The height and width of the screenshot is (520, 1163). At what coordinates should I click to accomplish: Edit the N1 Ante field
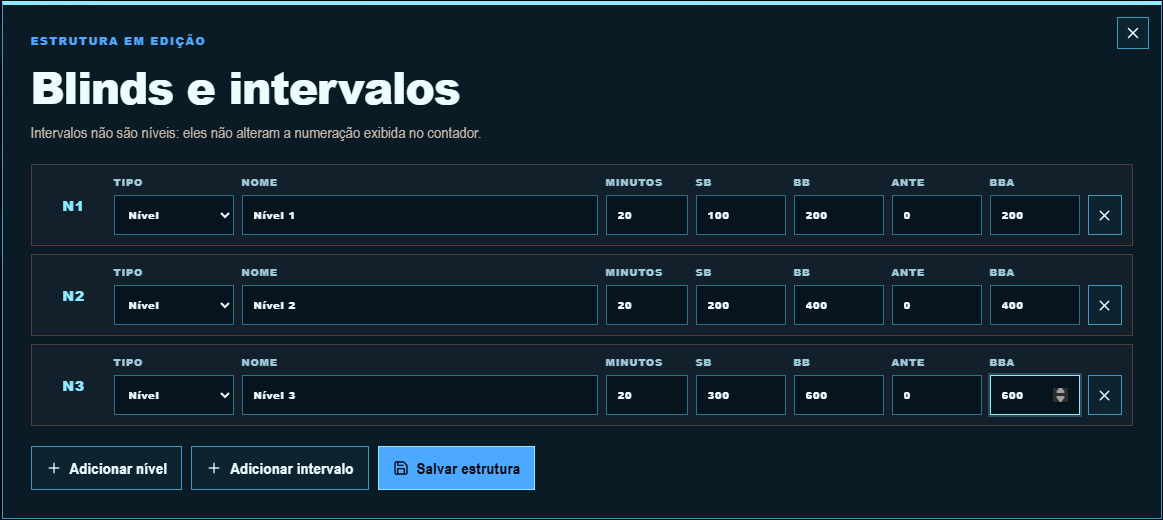[x=937, y=215]
